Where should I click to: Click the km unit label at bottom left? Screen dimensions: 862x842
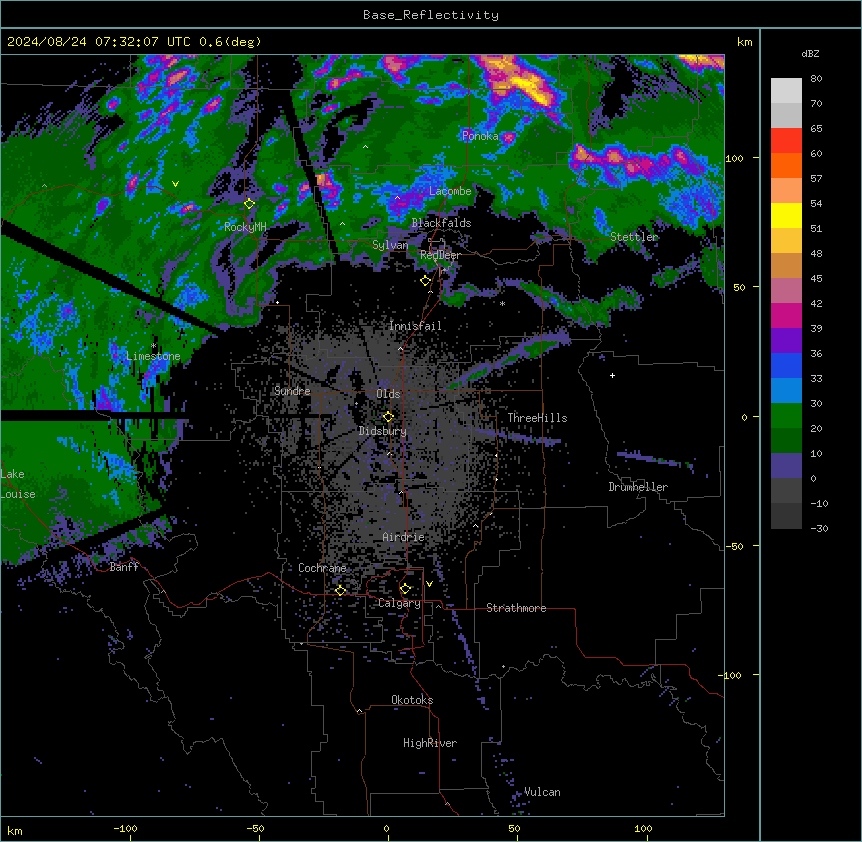(x=15, y=830)
